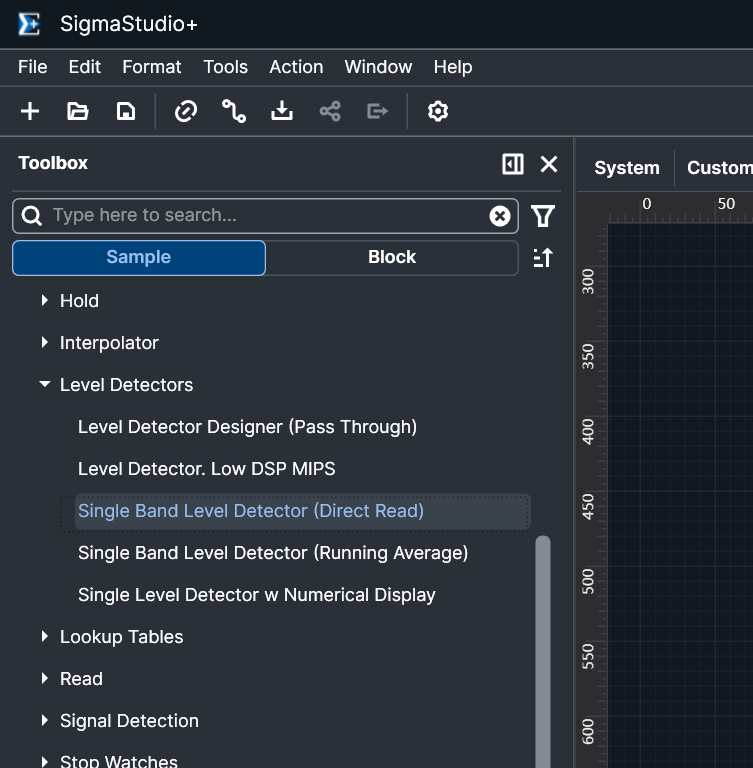Click the link/connect toolbar icon

[x=186, y=111]
